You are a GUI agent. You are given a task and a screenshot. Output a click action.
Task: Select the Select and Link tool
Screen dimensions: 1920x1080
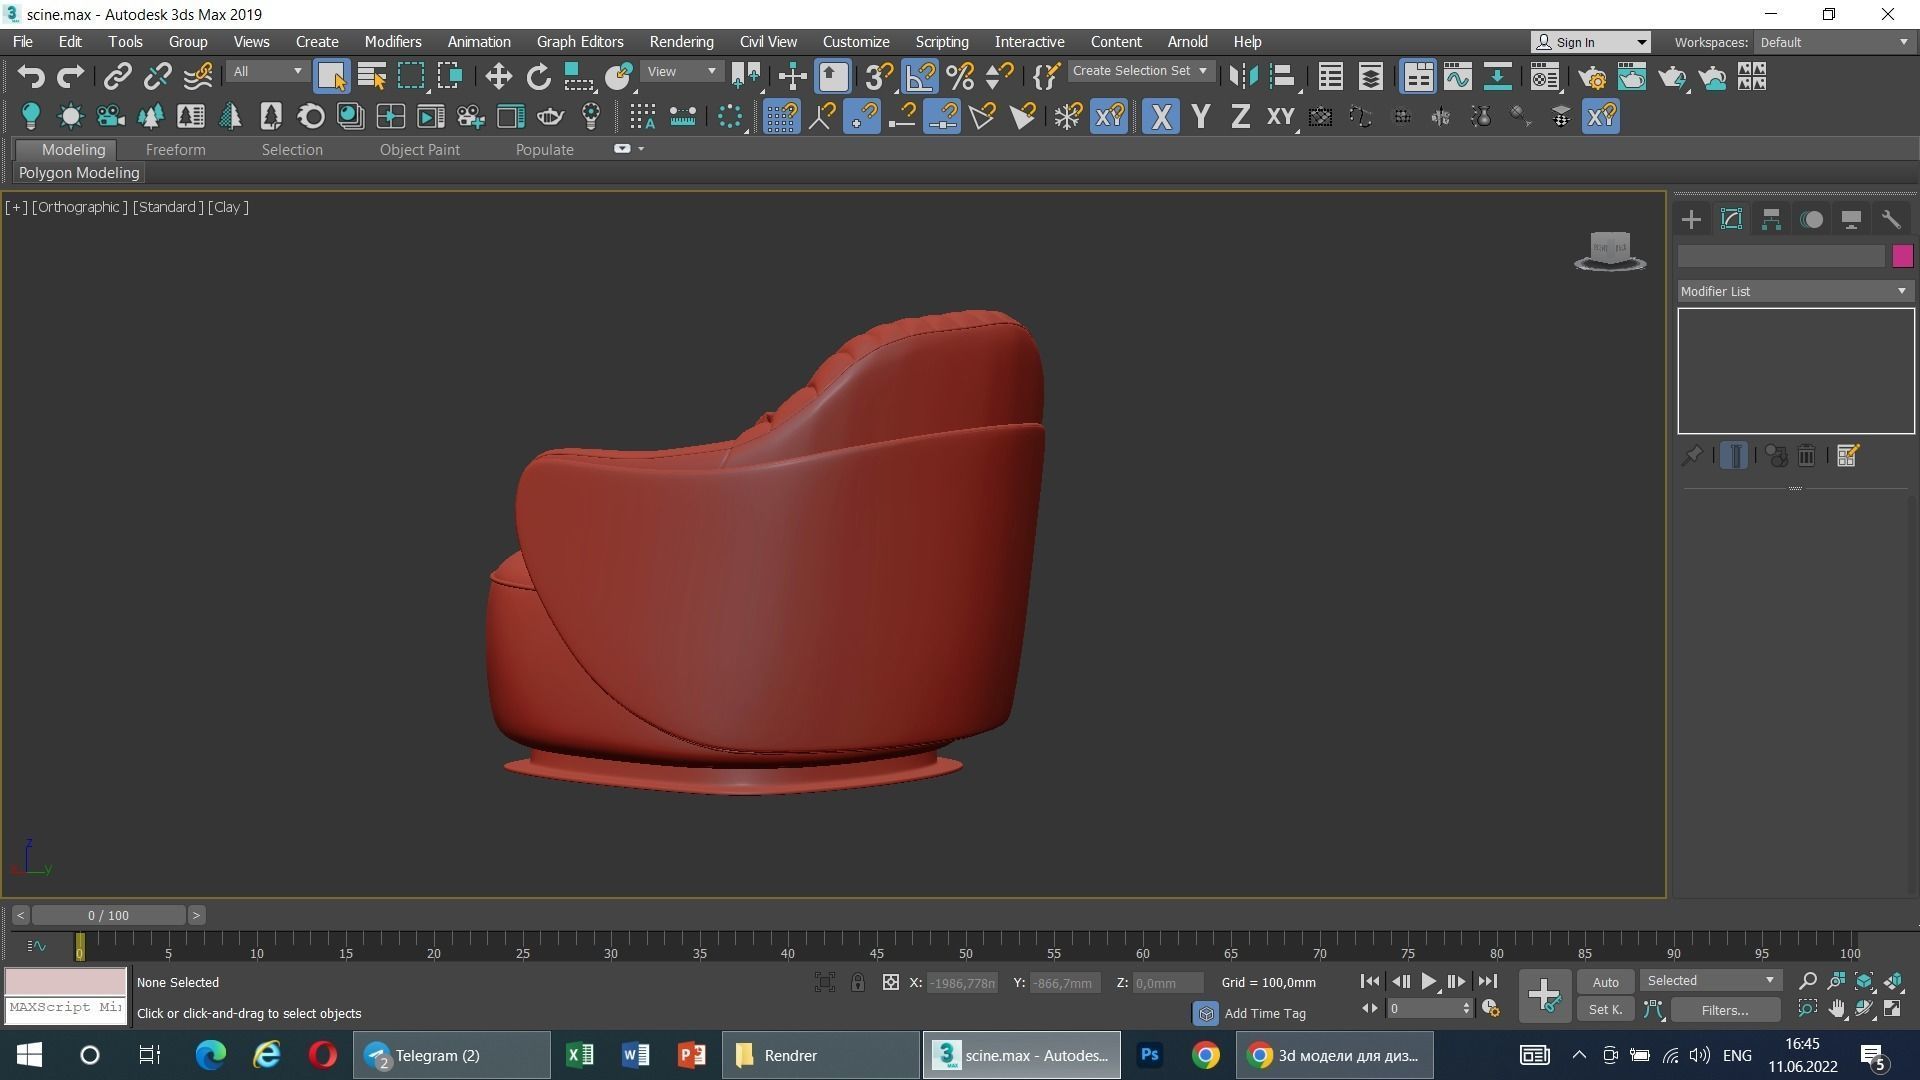coord(117,76)
